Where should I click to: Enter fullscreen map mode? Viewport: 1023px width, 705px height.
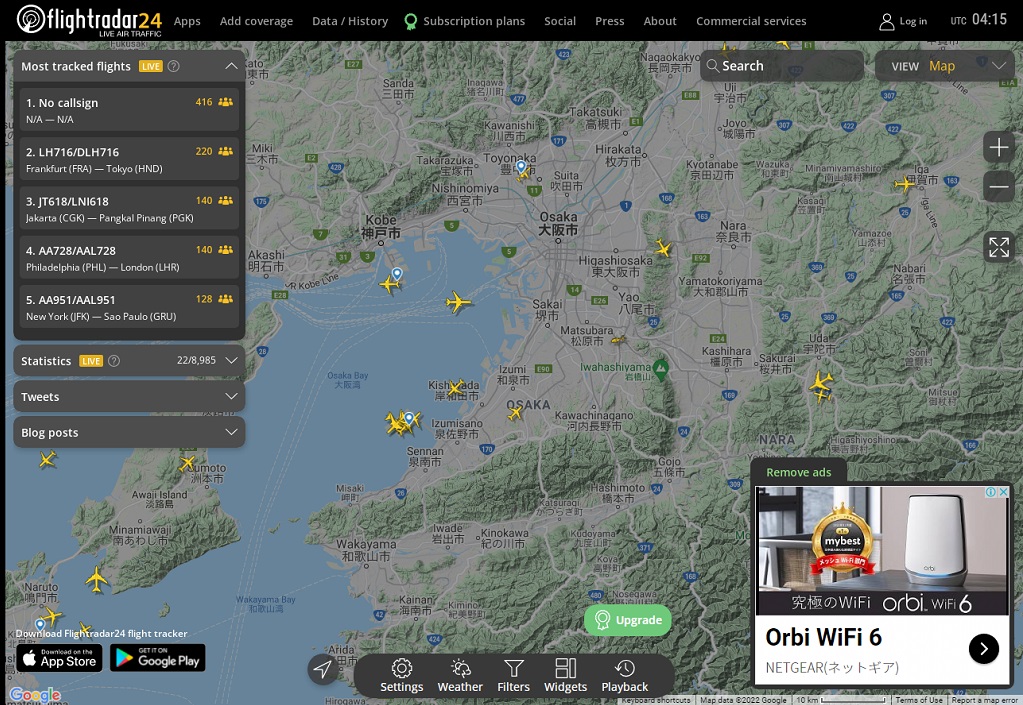(998, 247)
